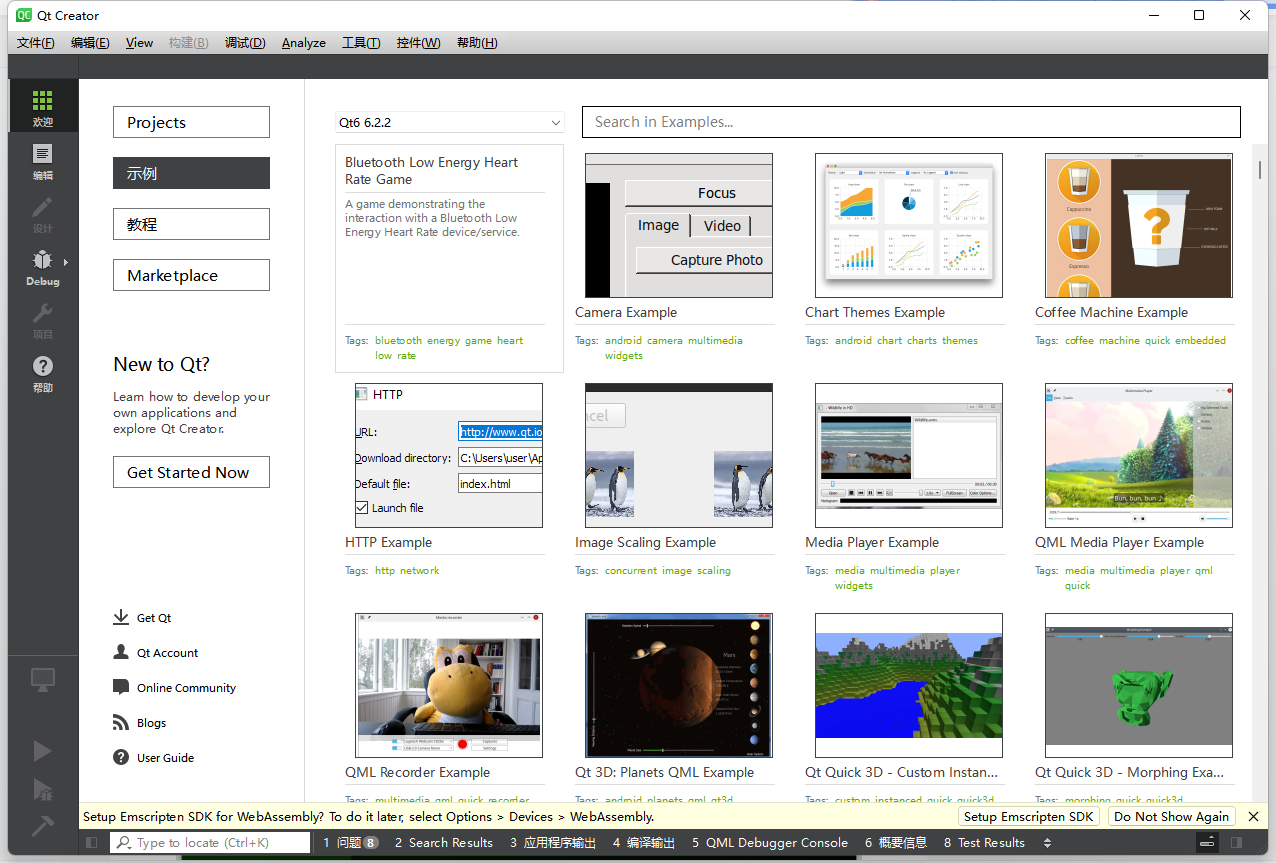This screenshot has height=863, width=1276.
Task: Click the Build hammer icon
Action: pos(42,827)
